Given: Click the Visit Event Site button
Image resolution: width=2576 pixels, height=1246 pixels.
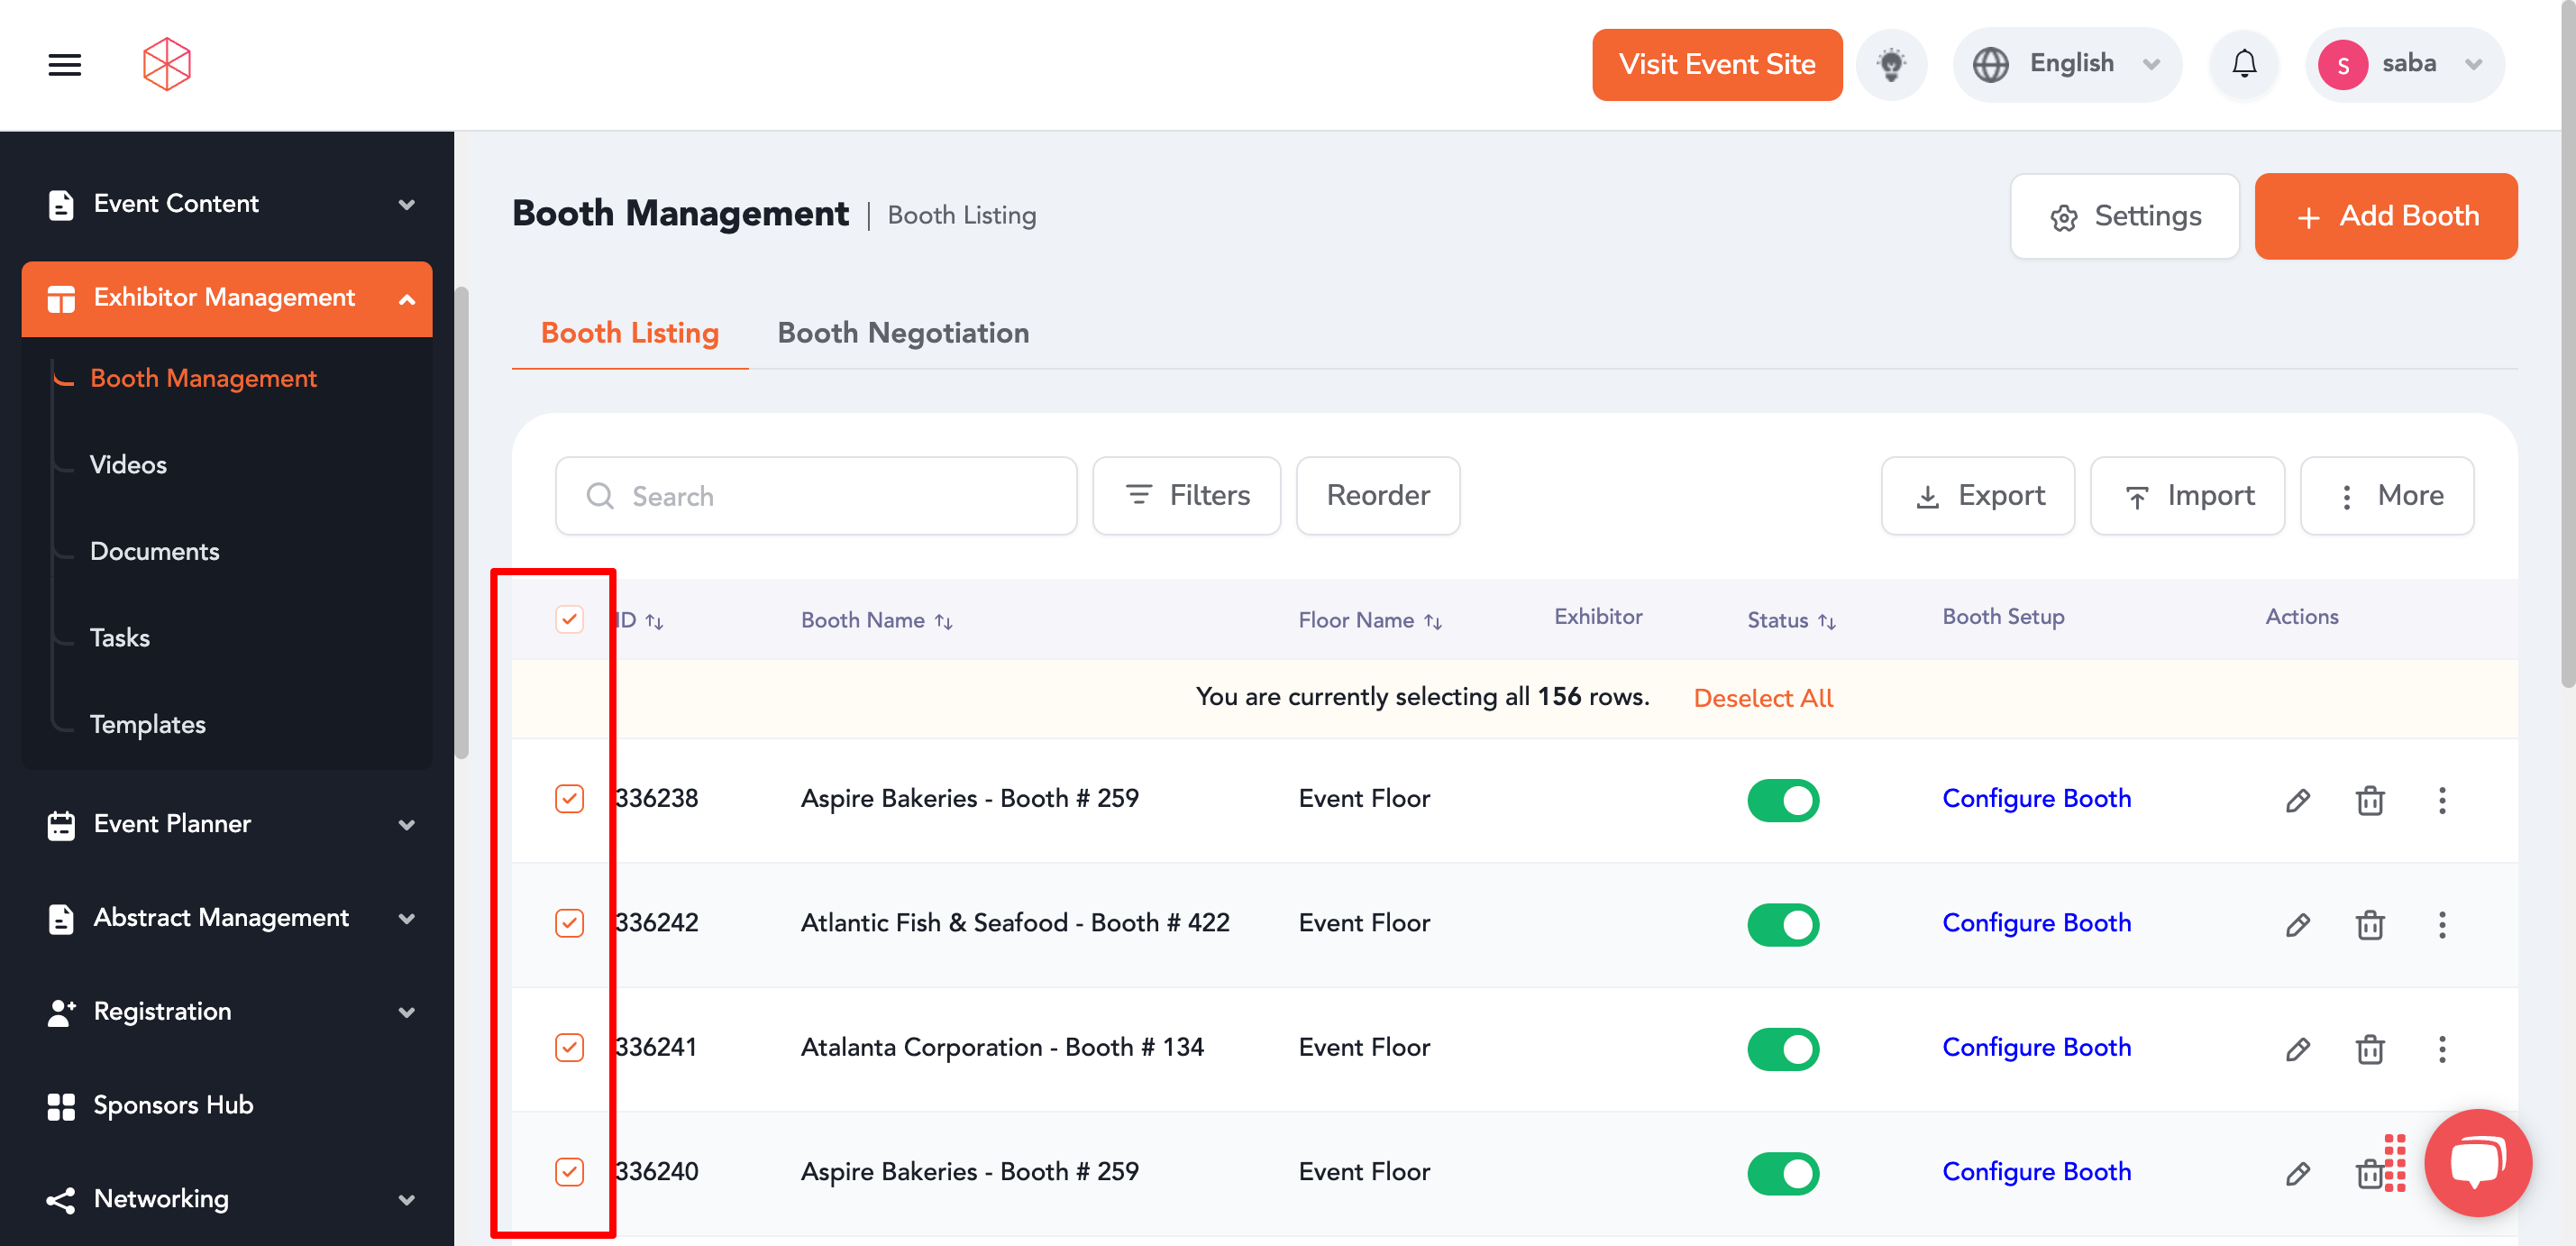Looking at the screenshot, I should 1716,65.
